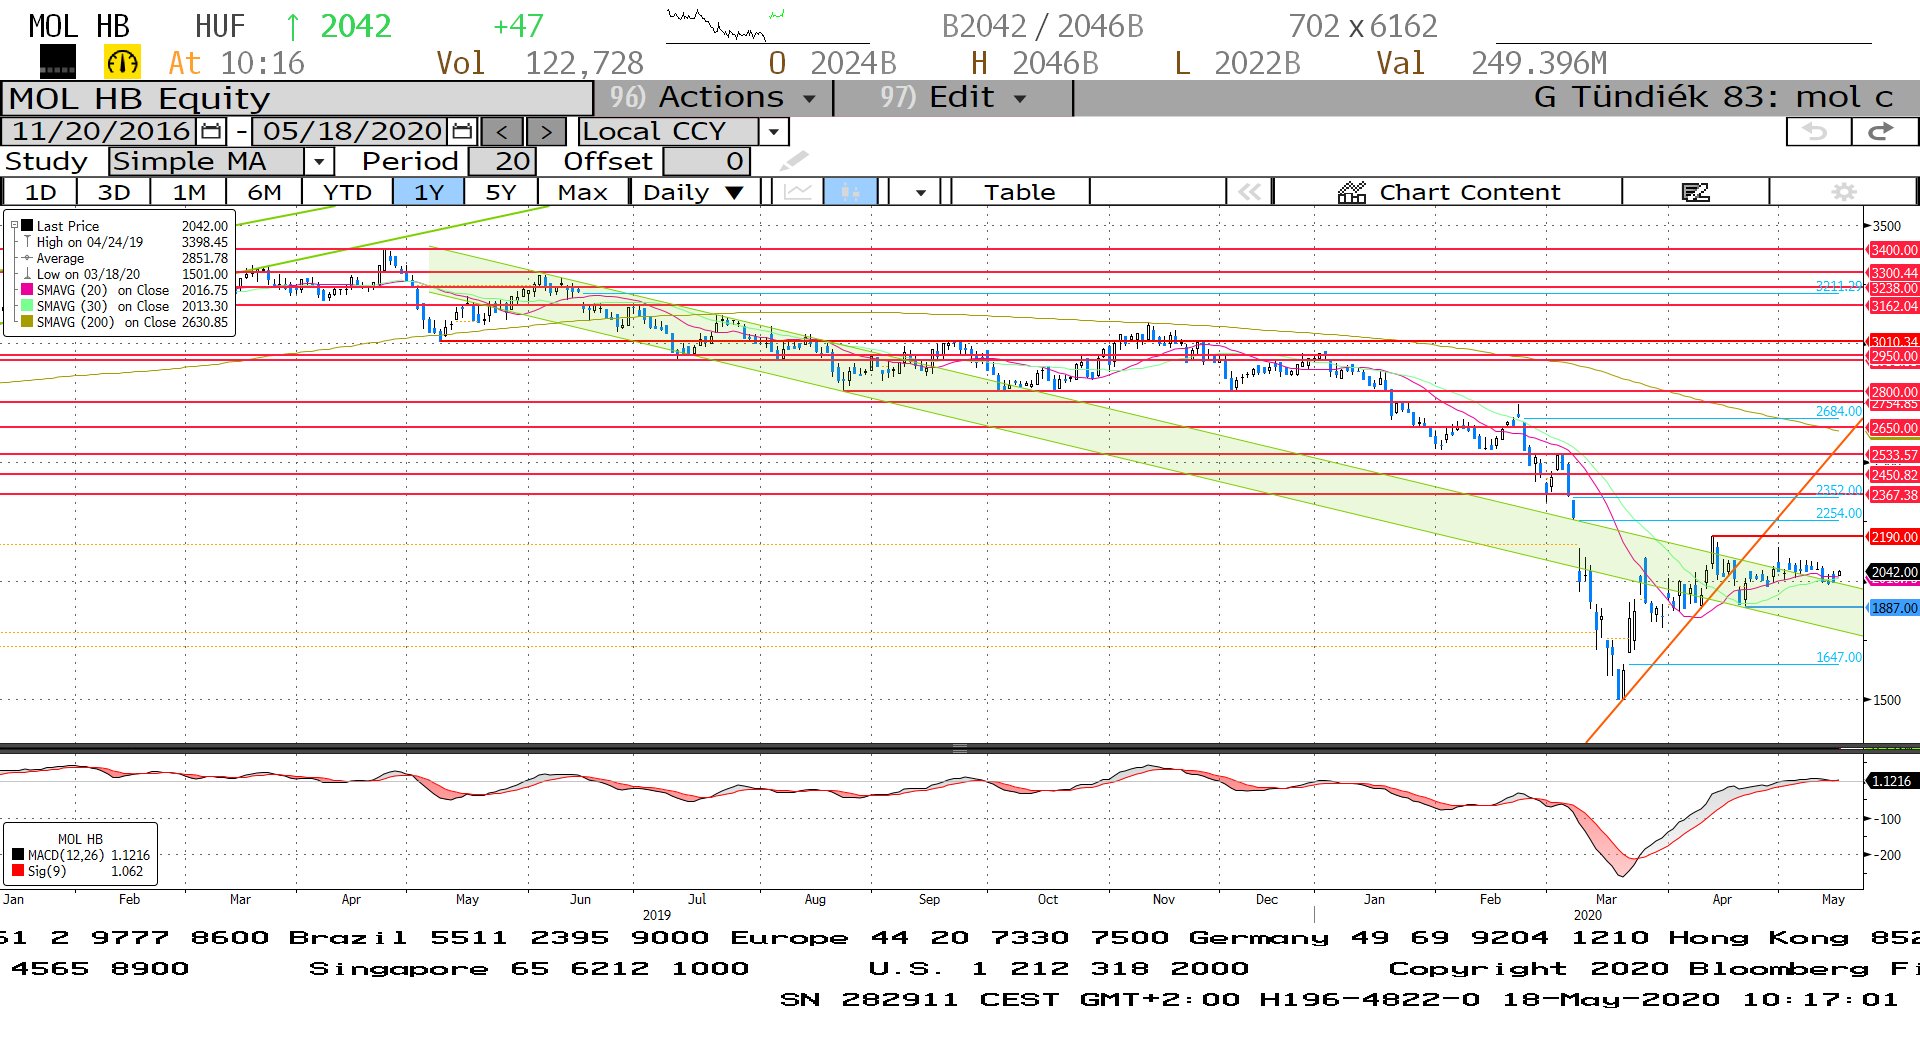Open the chart annotations edit icon
The width and height of the screenshot is (1920, 1039).
(1695, 192)
